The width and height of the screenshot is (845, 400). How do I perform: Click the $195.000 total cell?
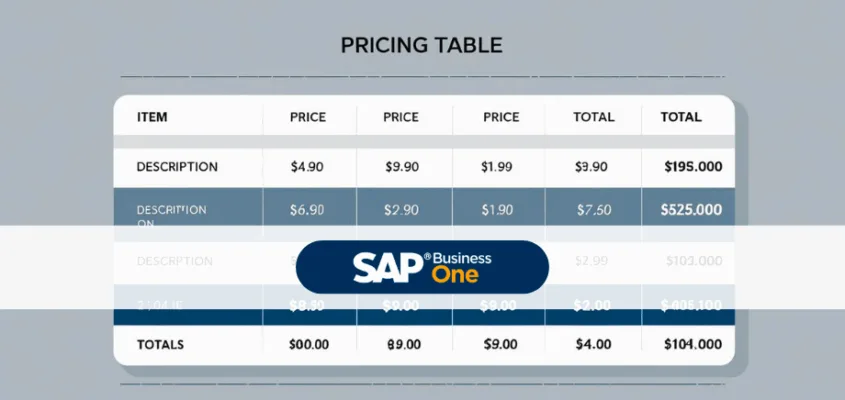pyautogui.click(x=693, y=167)
